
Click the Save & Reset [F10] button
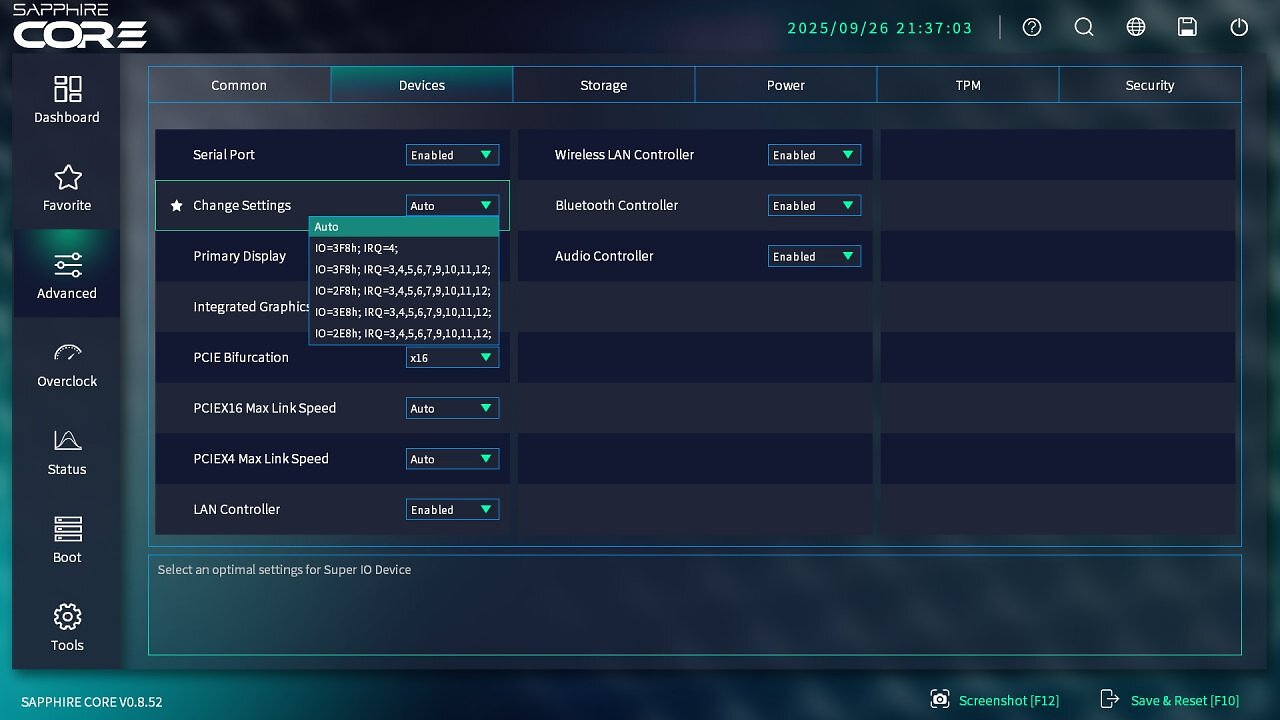click(x=1170, y=700)
